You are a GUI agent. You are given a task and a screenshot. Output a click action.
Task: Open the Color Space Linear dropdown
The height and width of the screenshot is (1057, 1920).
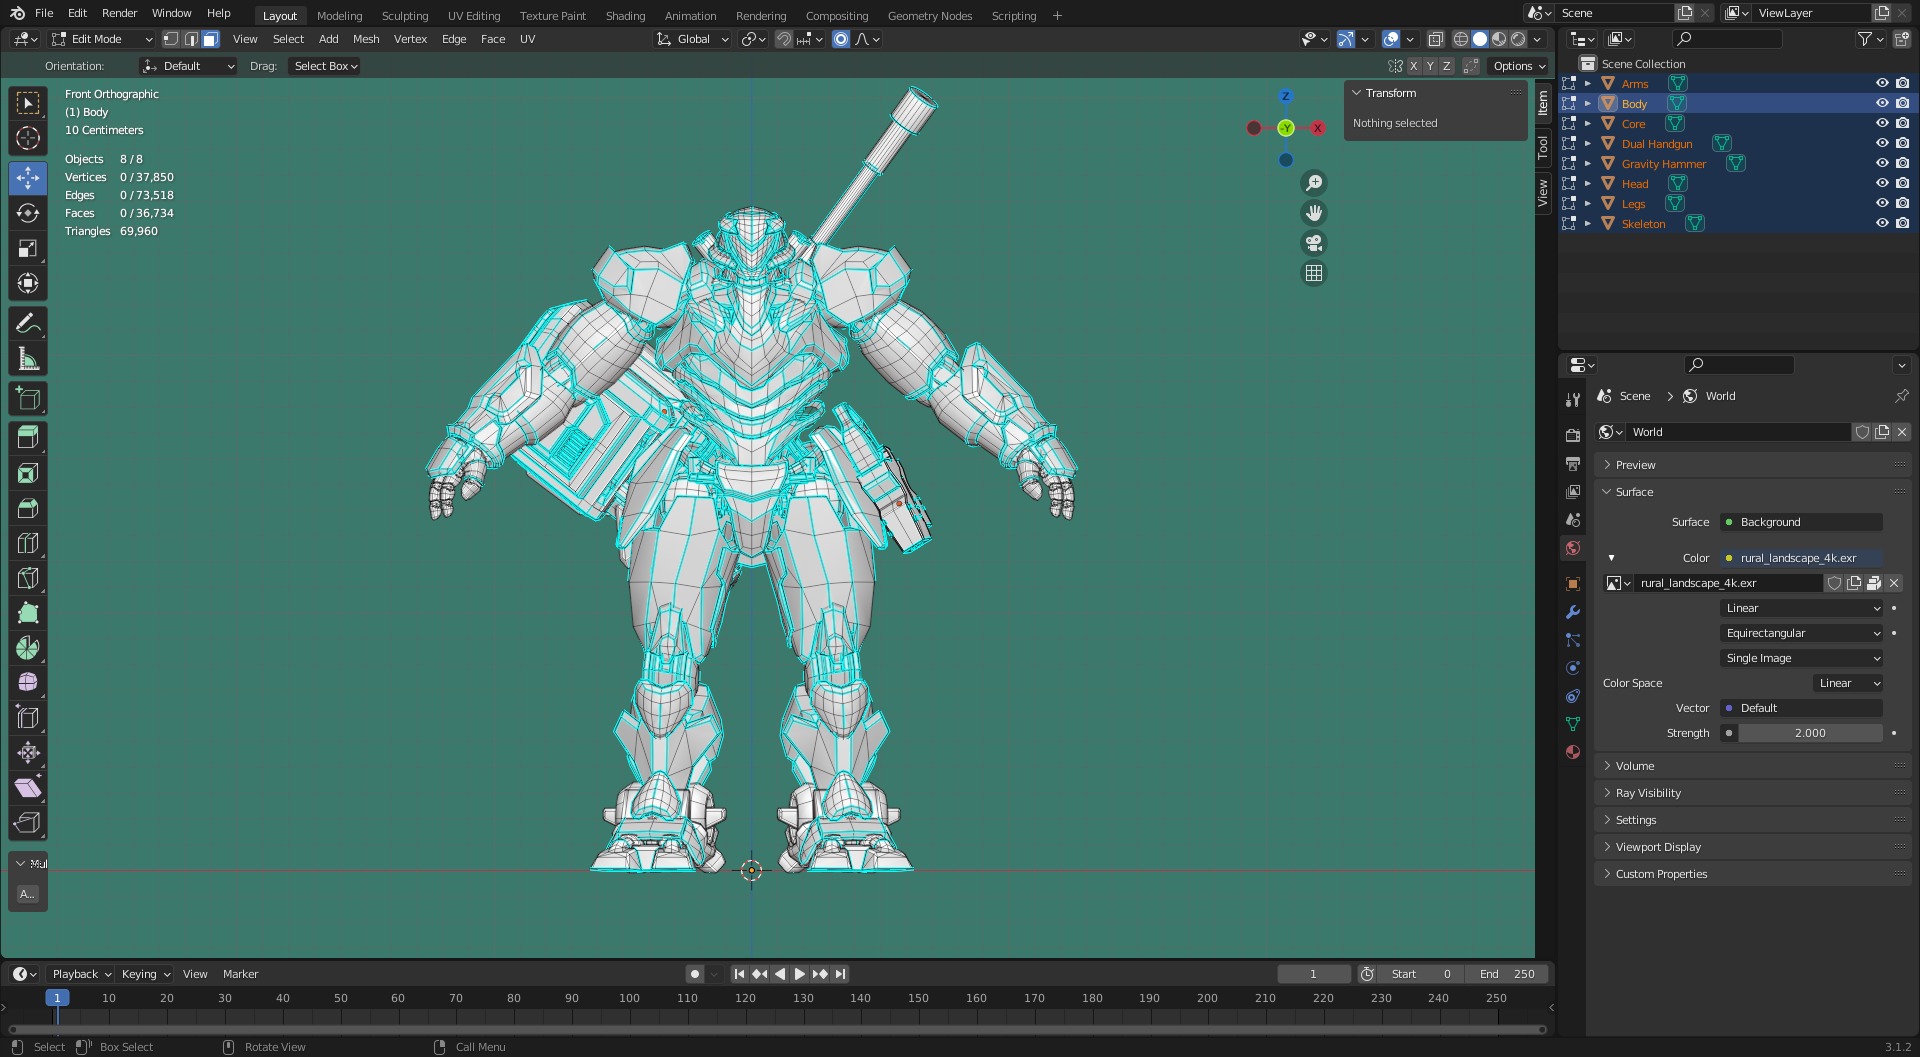[x=1848, y=683]
